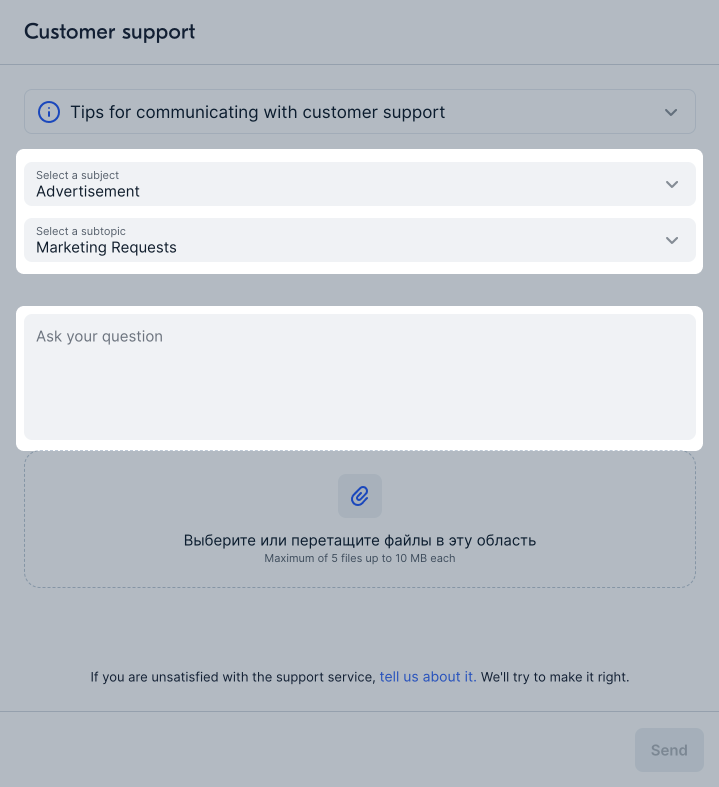Click the paperclip attach files icon
719x787 pixels.
[x=360, y=495]
